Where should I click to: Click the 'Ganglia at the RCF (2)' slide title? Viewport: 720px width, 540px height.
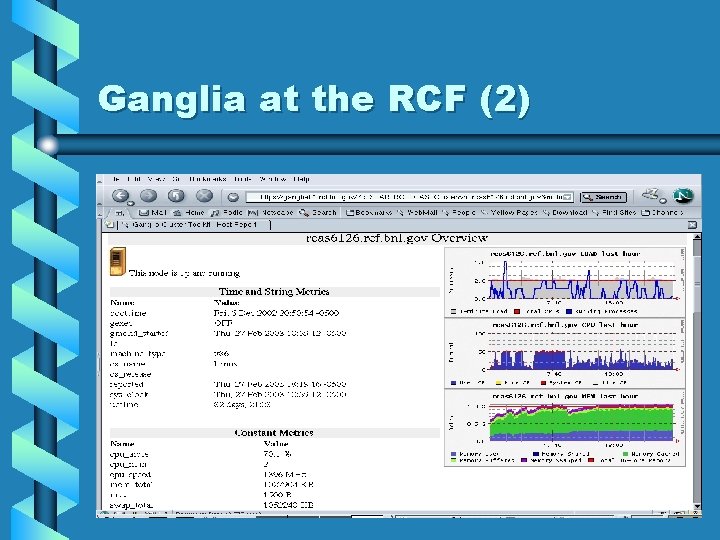(x=314, y=100)
